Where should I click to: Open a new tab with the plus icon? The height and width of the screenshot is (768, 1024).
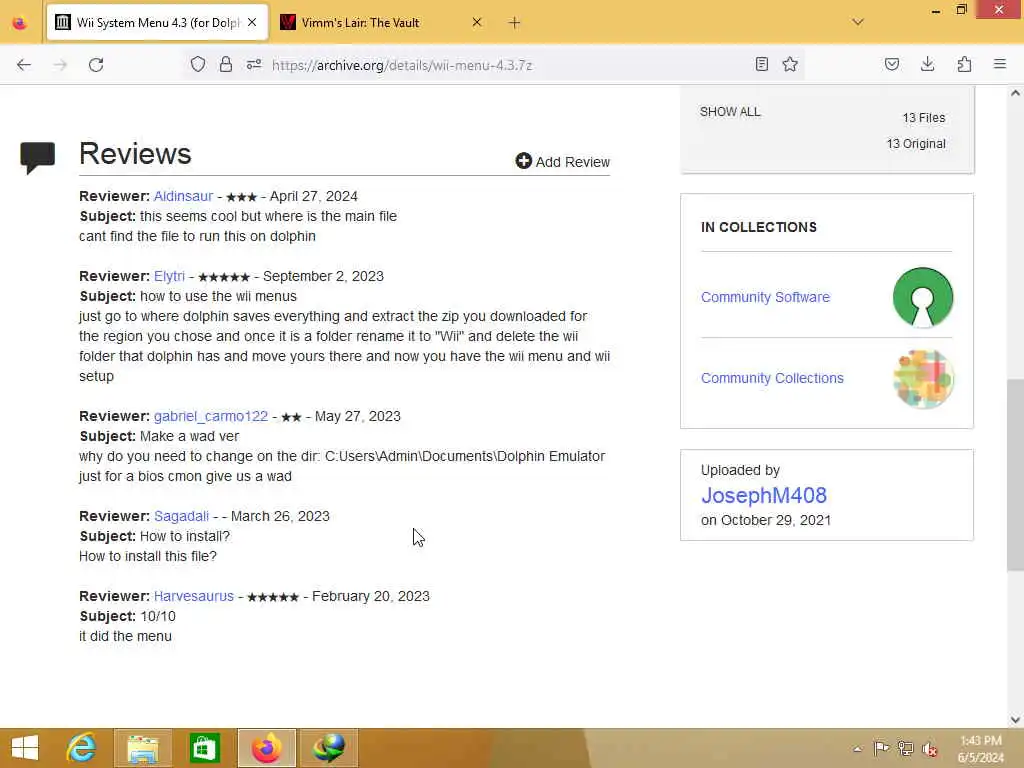tap(515, 23)
